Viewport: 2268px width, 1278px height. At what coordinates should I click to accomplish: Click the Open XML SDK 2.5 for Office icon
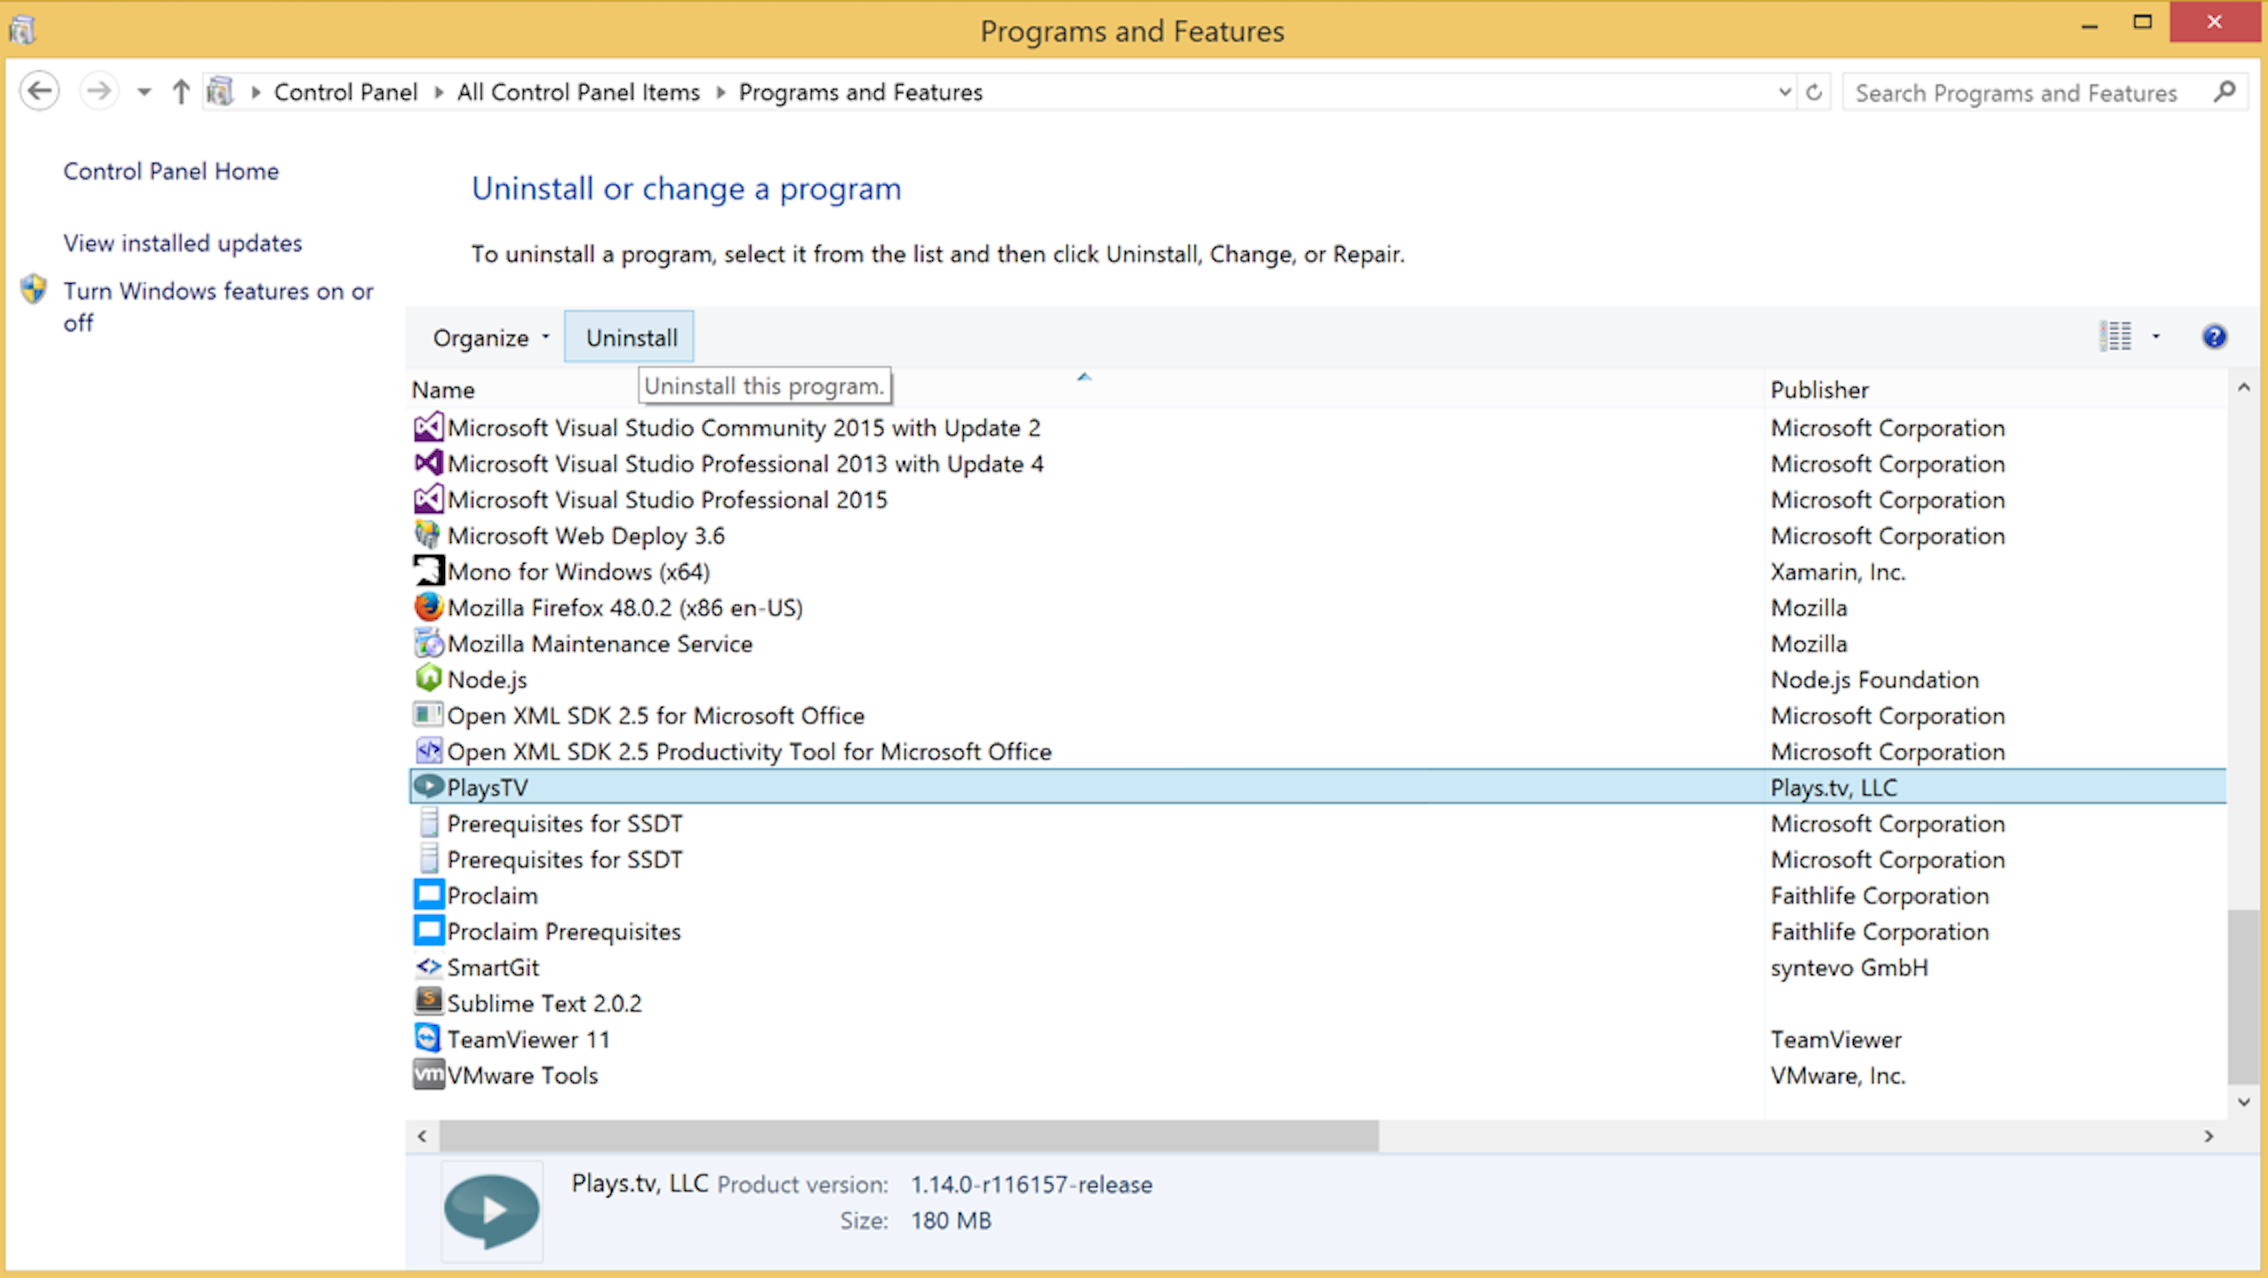pos(428,715)
